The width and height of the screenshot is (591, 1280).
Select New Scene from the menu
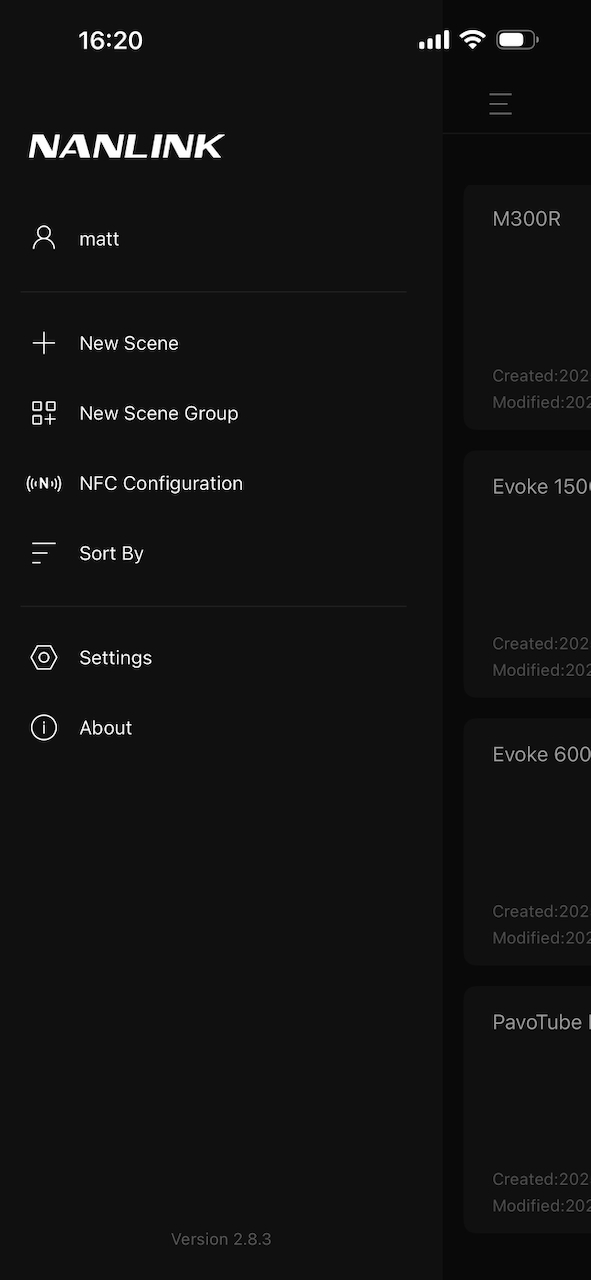129,343
